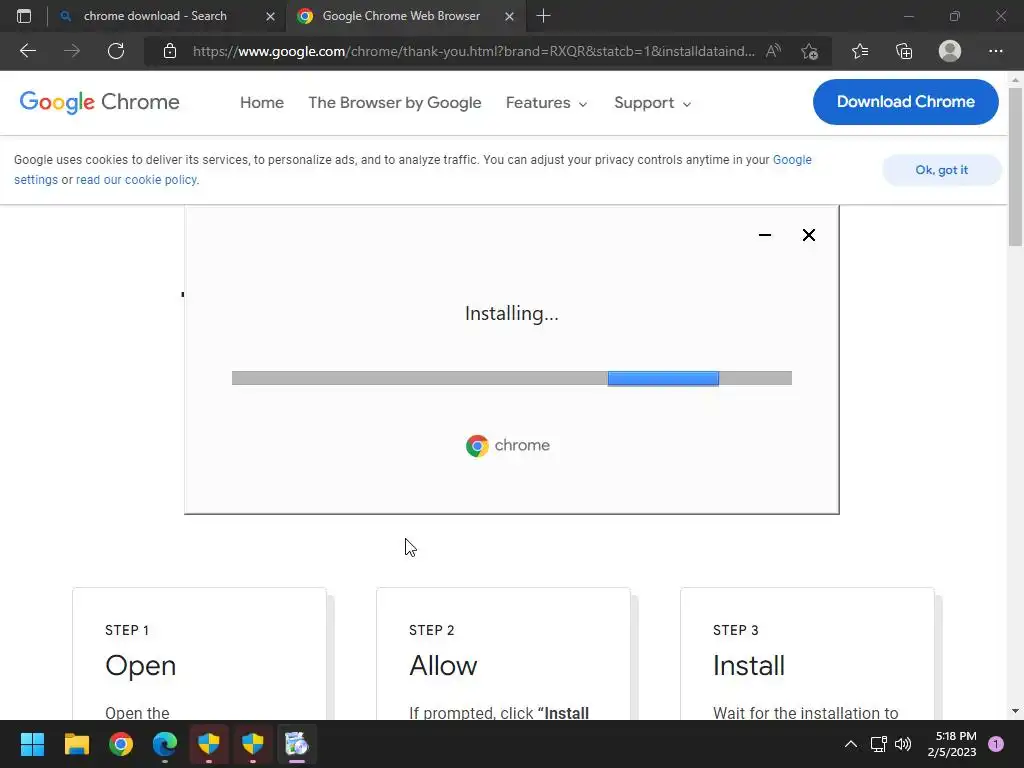Open The Browser by Google page
Viewport: 1024px width, 768px height.
tap(394, 103)
